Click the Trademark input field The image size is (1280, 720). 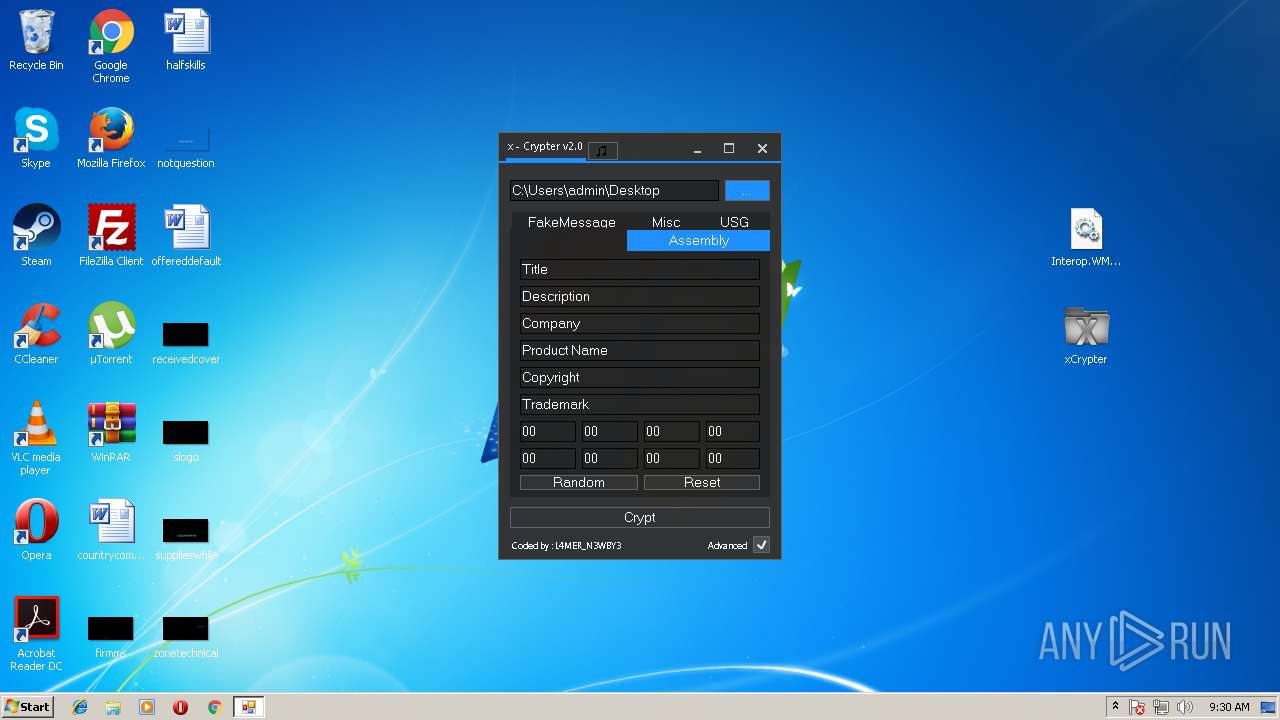(640, 404)
